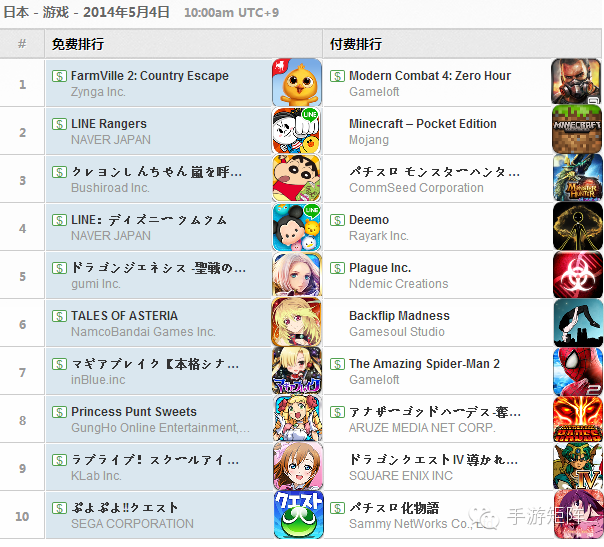Screen dimensions: 604x547
Task: Click the dollar badge next to Deemo
Action: (x=337, y=220)
